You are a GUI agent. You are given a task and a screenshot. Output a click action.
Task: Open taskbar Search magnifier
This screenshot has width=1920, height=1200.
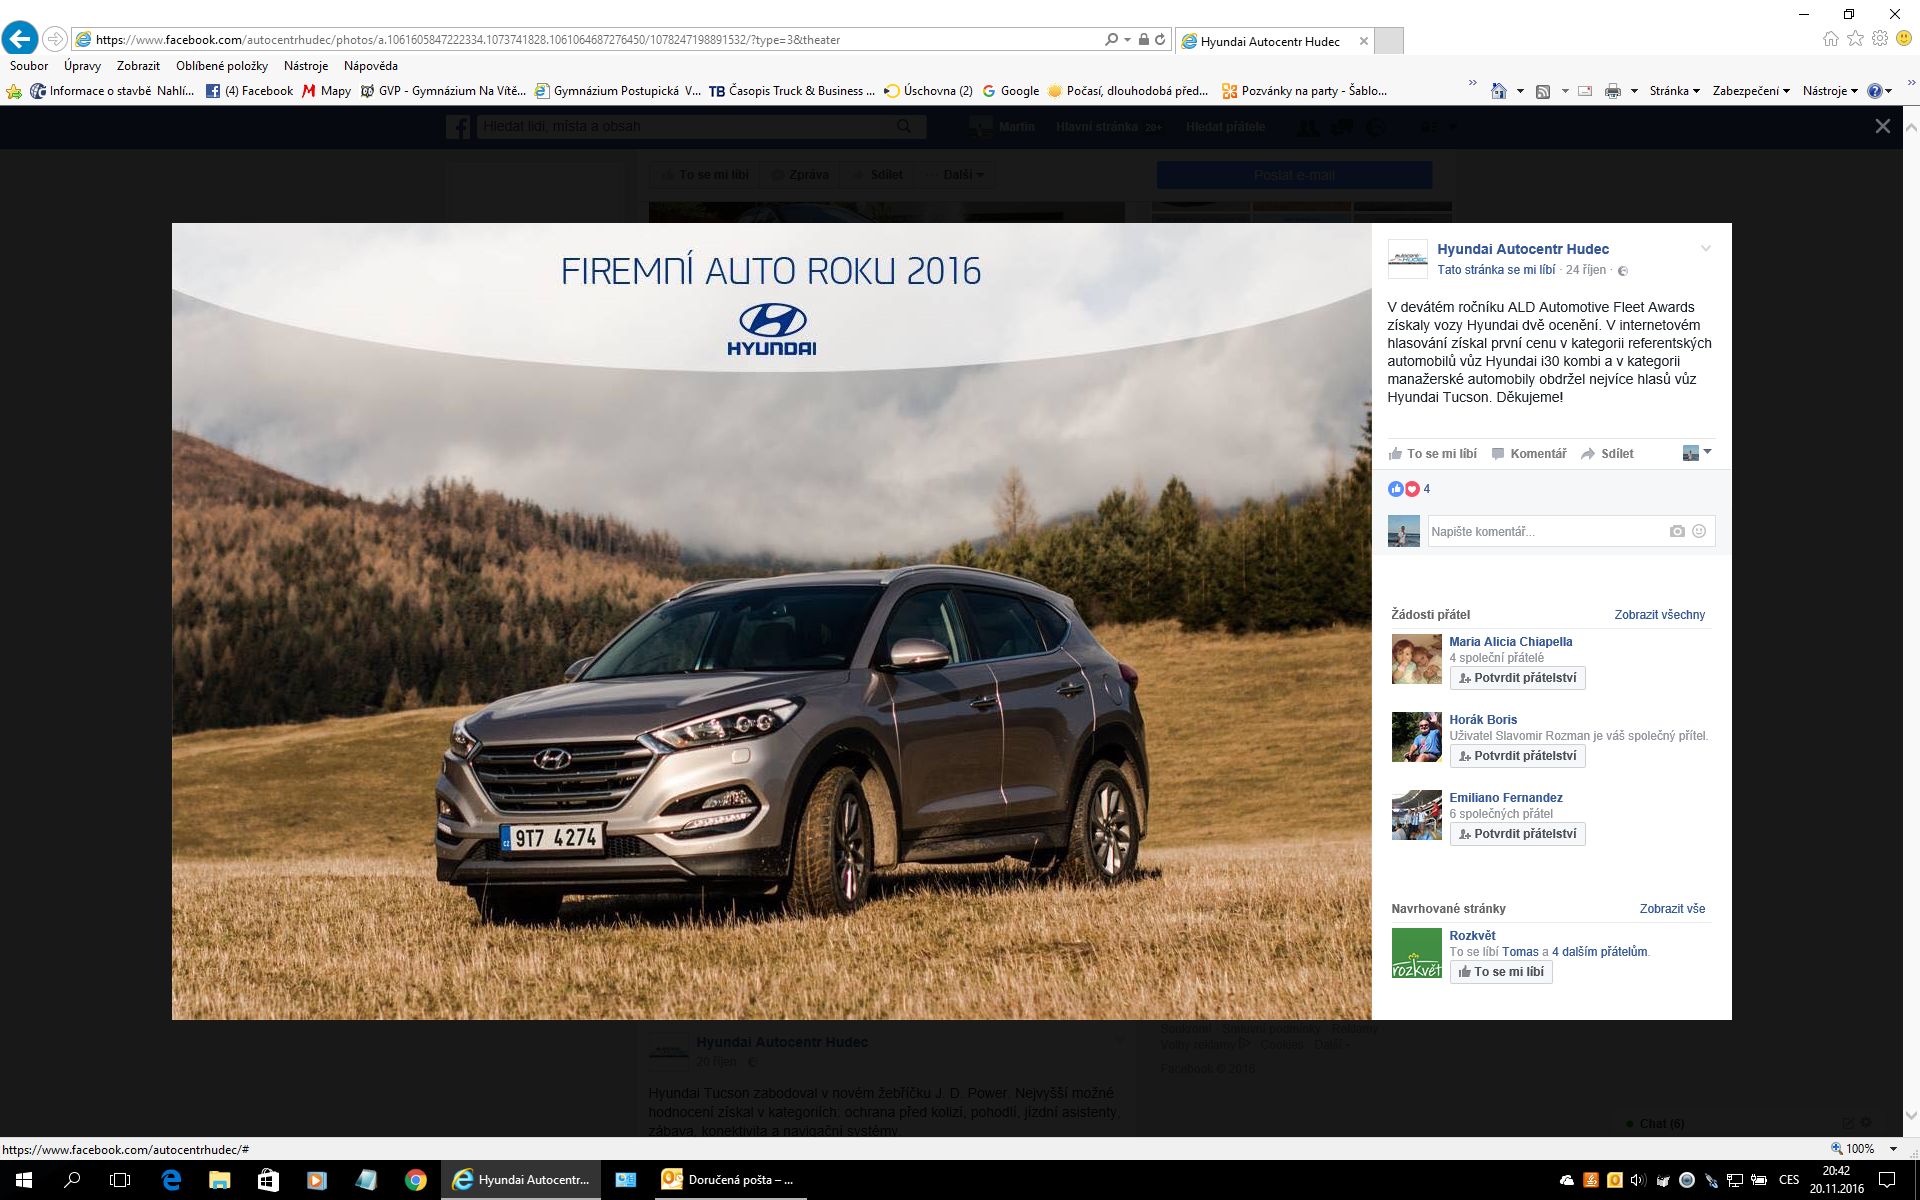click(x=72, y=1180)
